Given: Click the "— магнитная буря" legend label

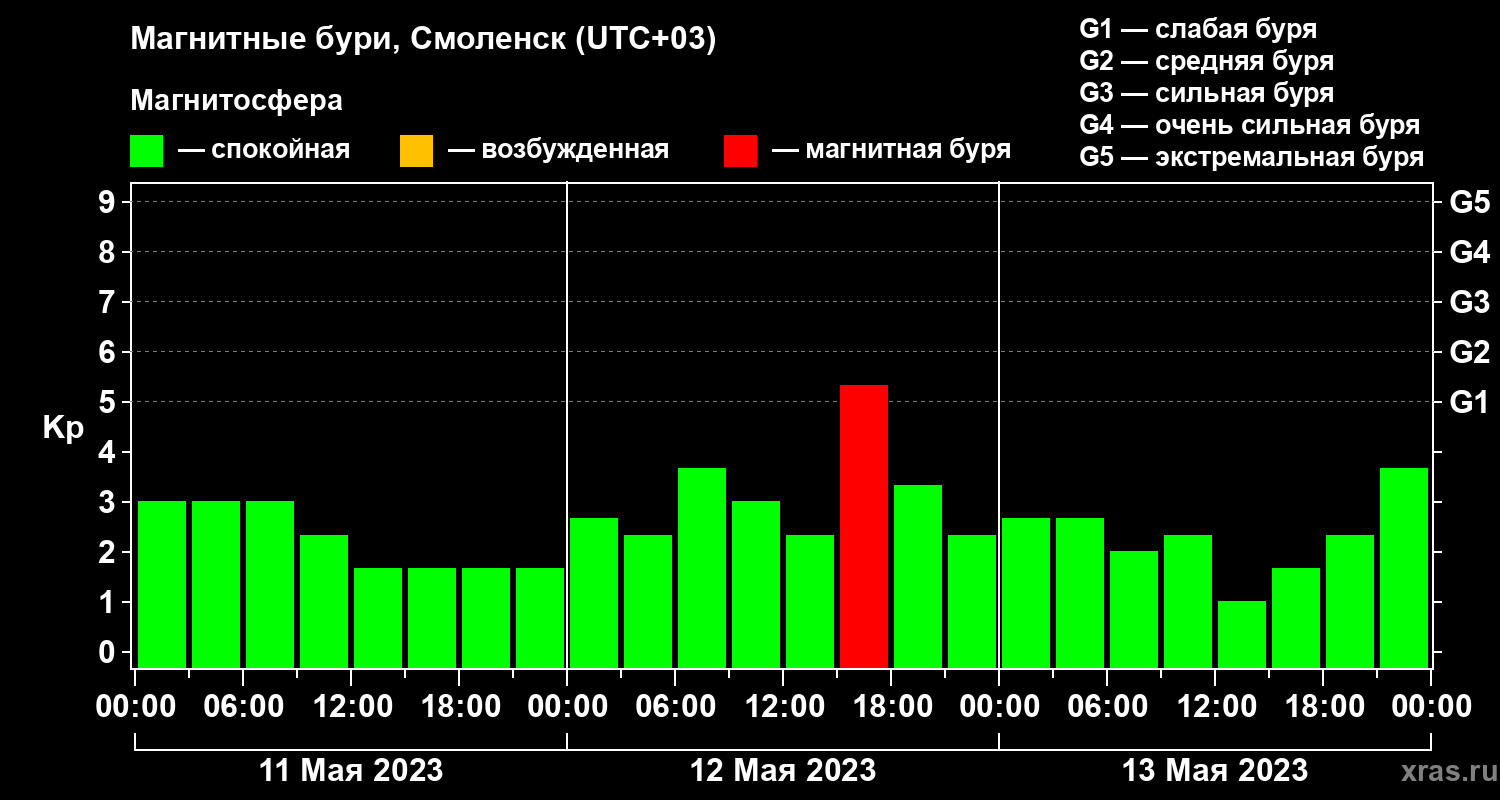Looking at the screenshot, I should coord(892,150).
